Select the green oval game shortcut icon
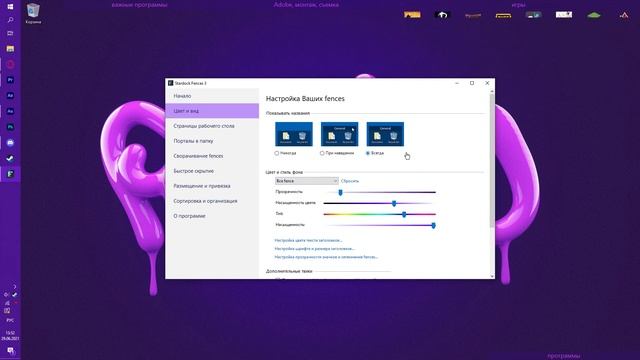Image resolution: width=640 pixels, height=360 pixels. point(594,15)
